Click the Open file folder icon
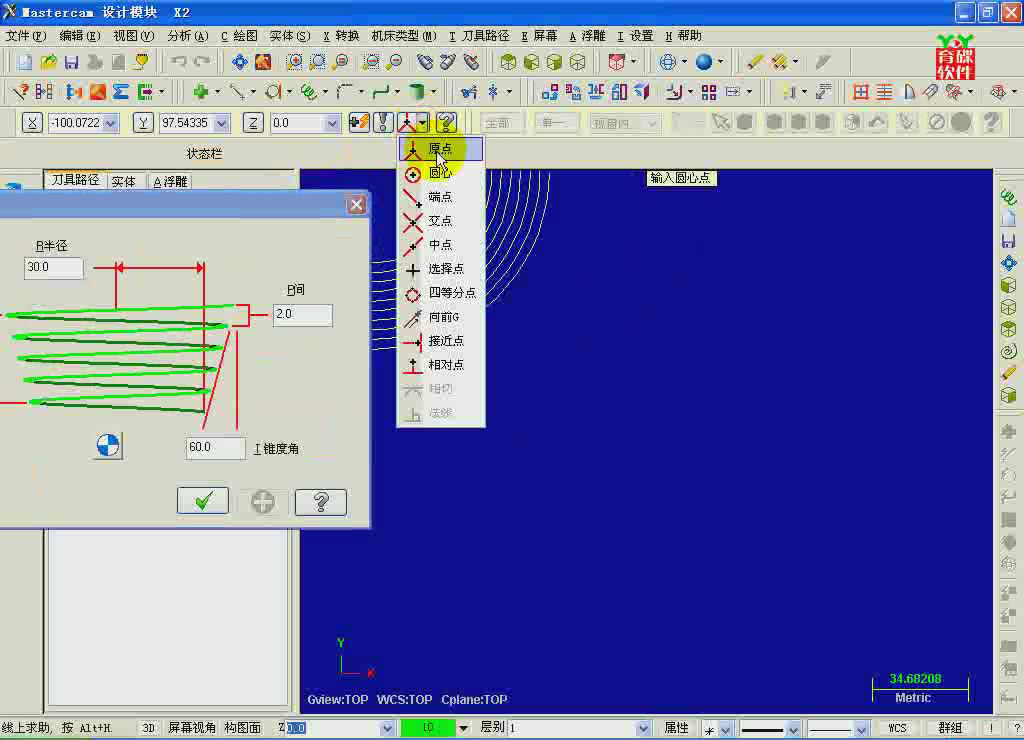The image size is (1024, 740). [x=48, y=62]
